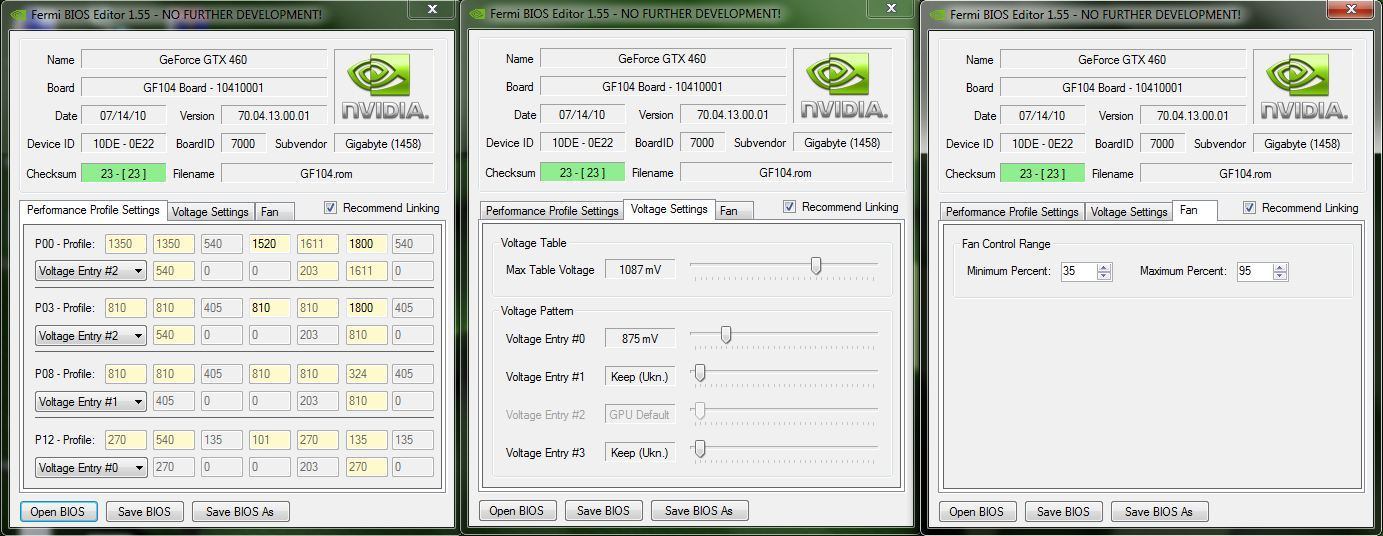
Task: Click the NVIDIA logo in the left window
Action: [x=384, y=86]
